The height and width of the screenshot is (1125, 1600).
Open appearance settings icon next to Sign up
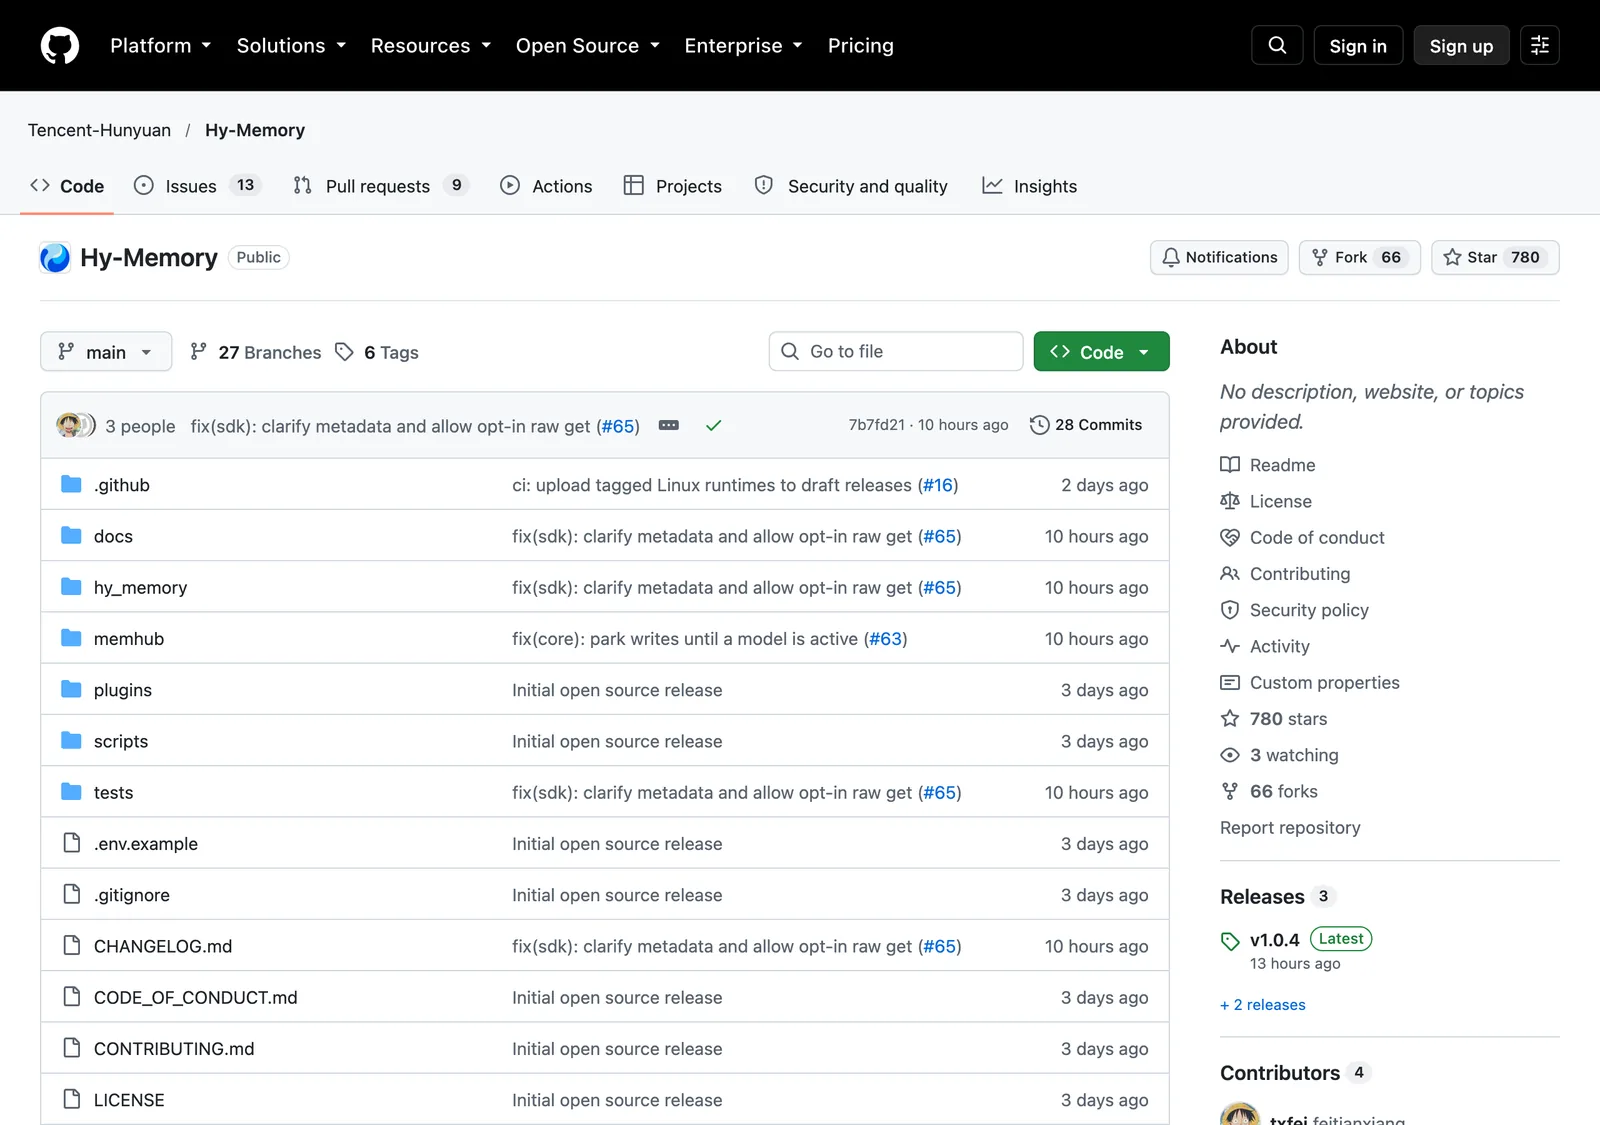pos(1540,45)
